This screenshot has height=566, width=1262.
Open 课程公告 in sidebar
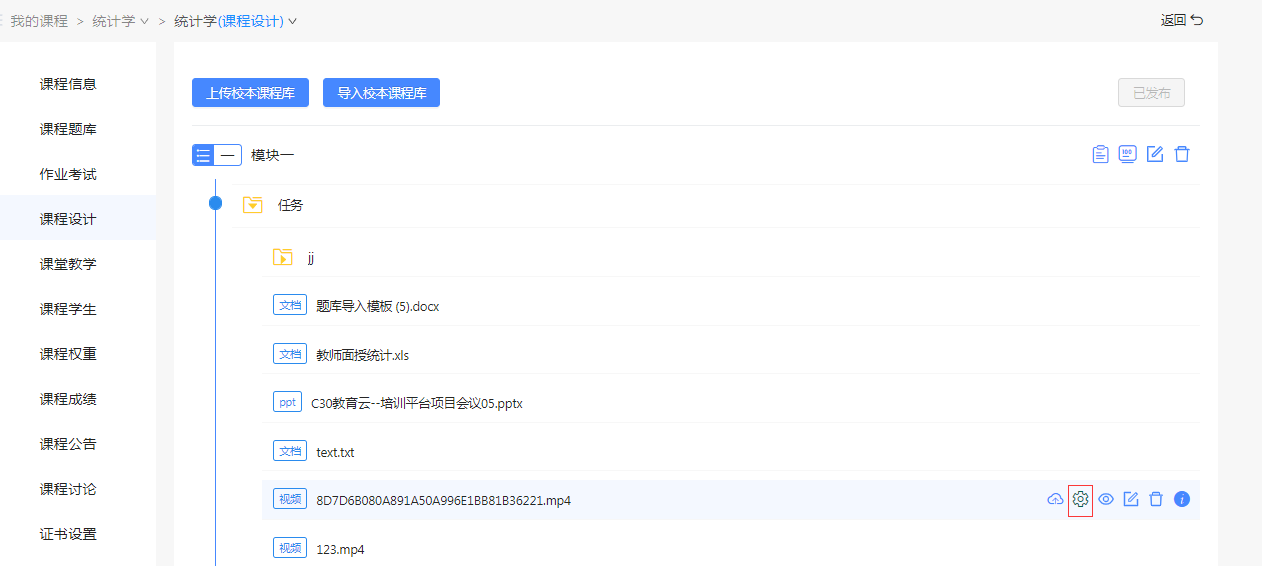(x=68, y=444)
